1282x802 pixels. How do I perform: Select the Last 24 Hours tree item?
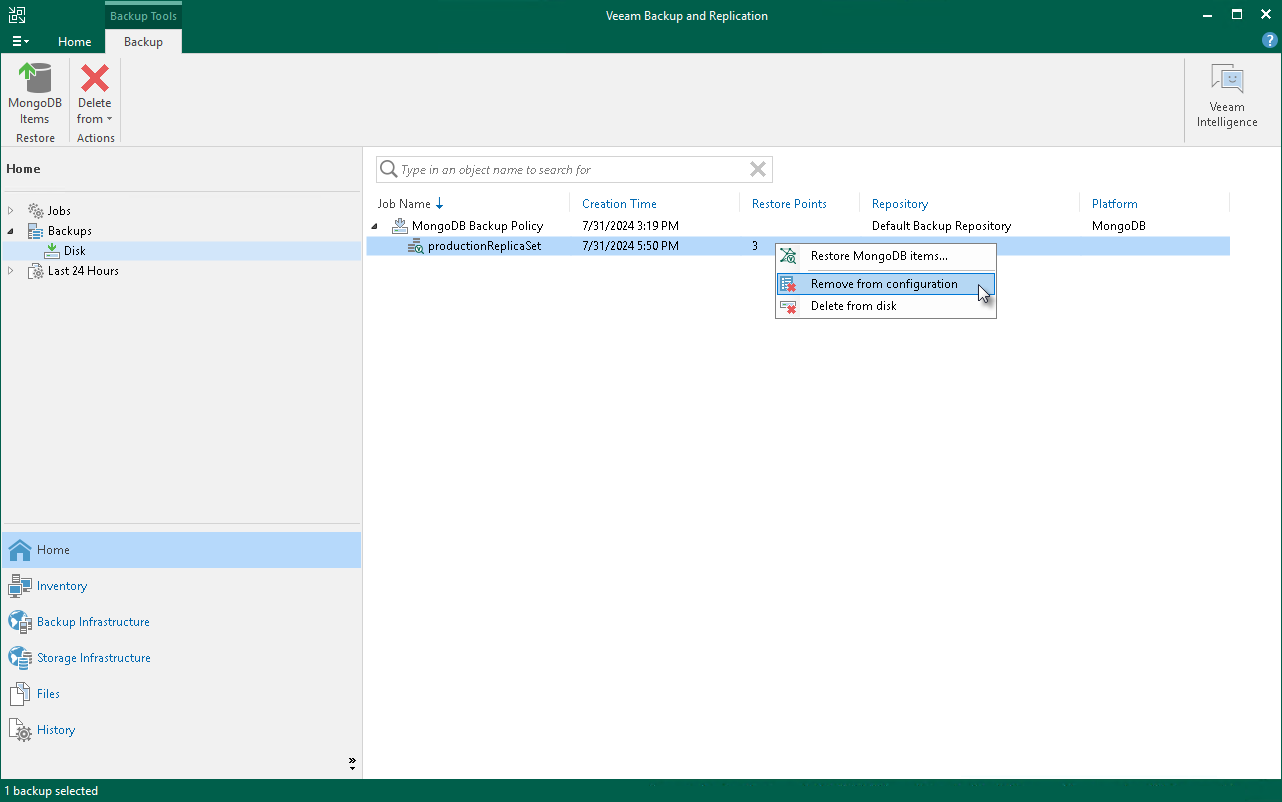[x=83, y=271]
